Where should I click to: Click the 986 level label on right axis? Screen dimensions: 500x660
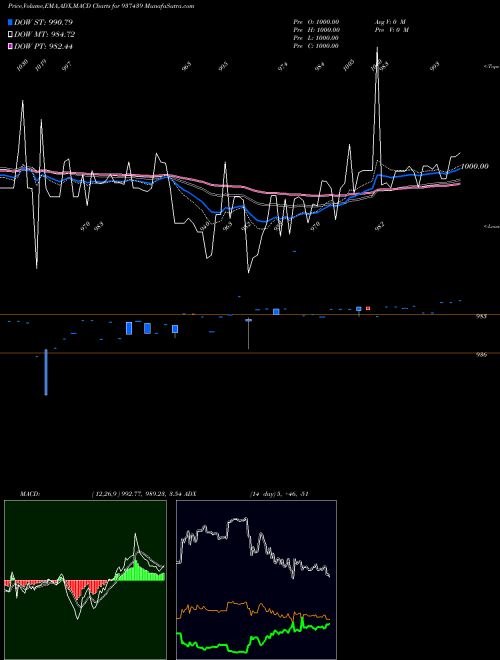click(x=481, y=355)
